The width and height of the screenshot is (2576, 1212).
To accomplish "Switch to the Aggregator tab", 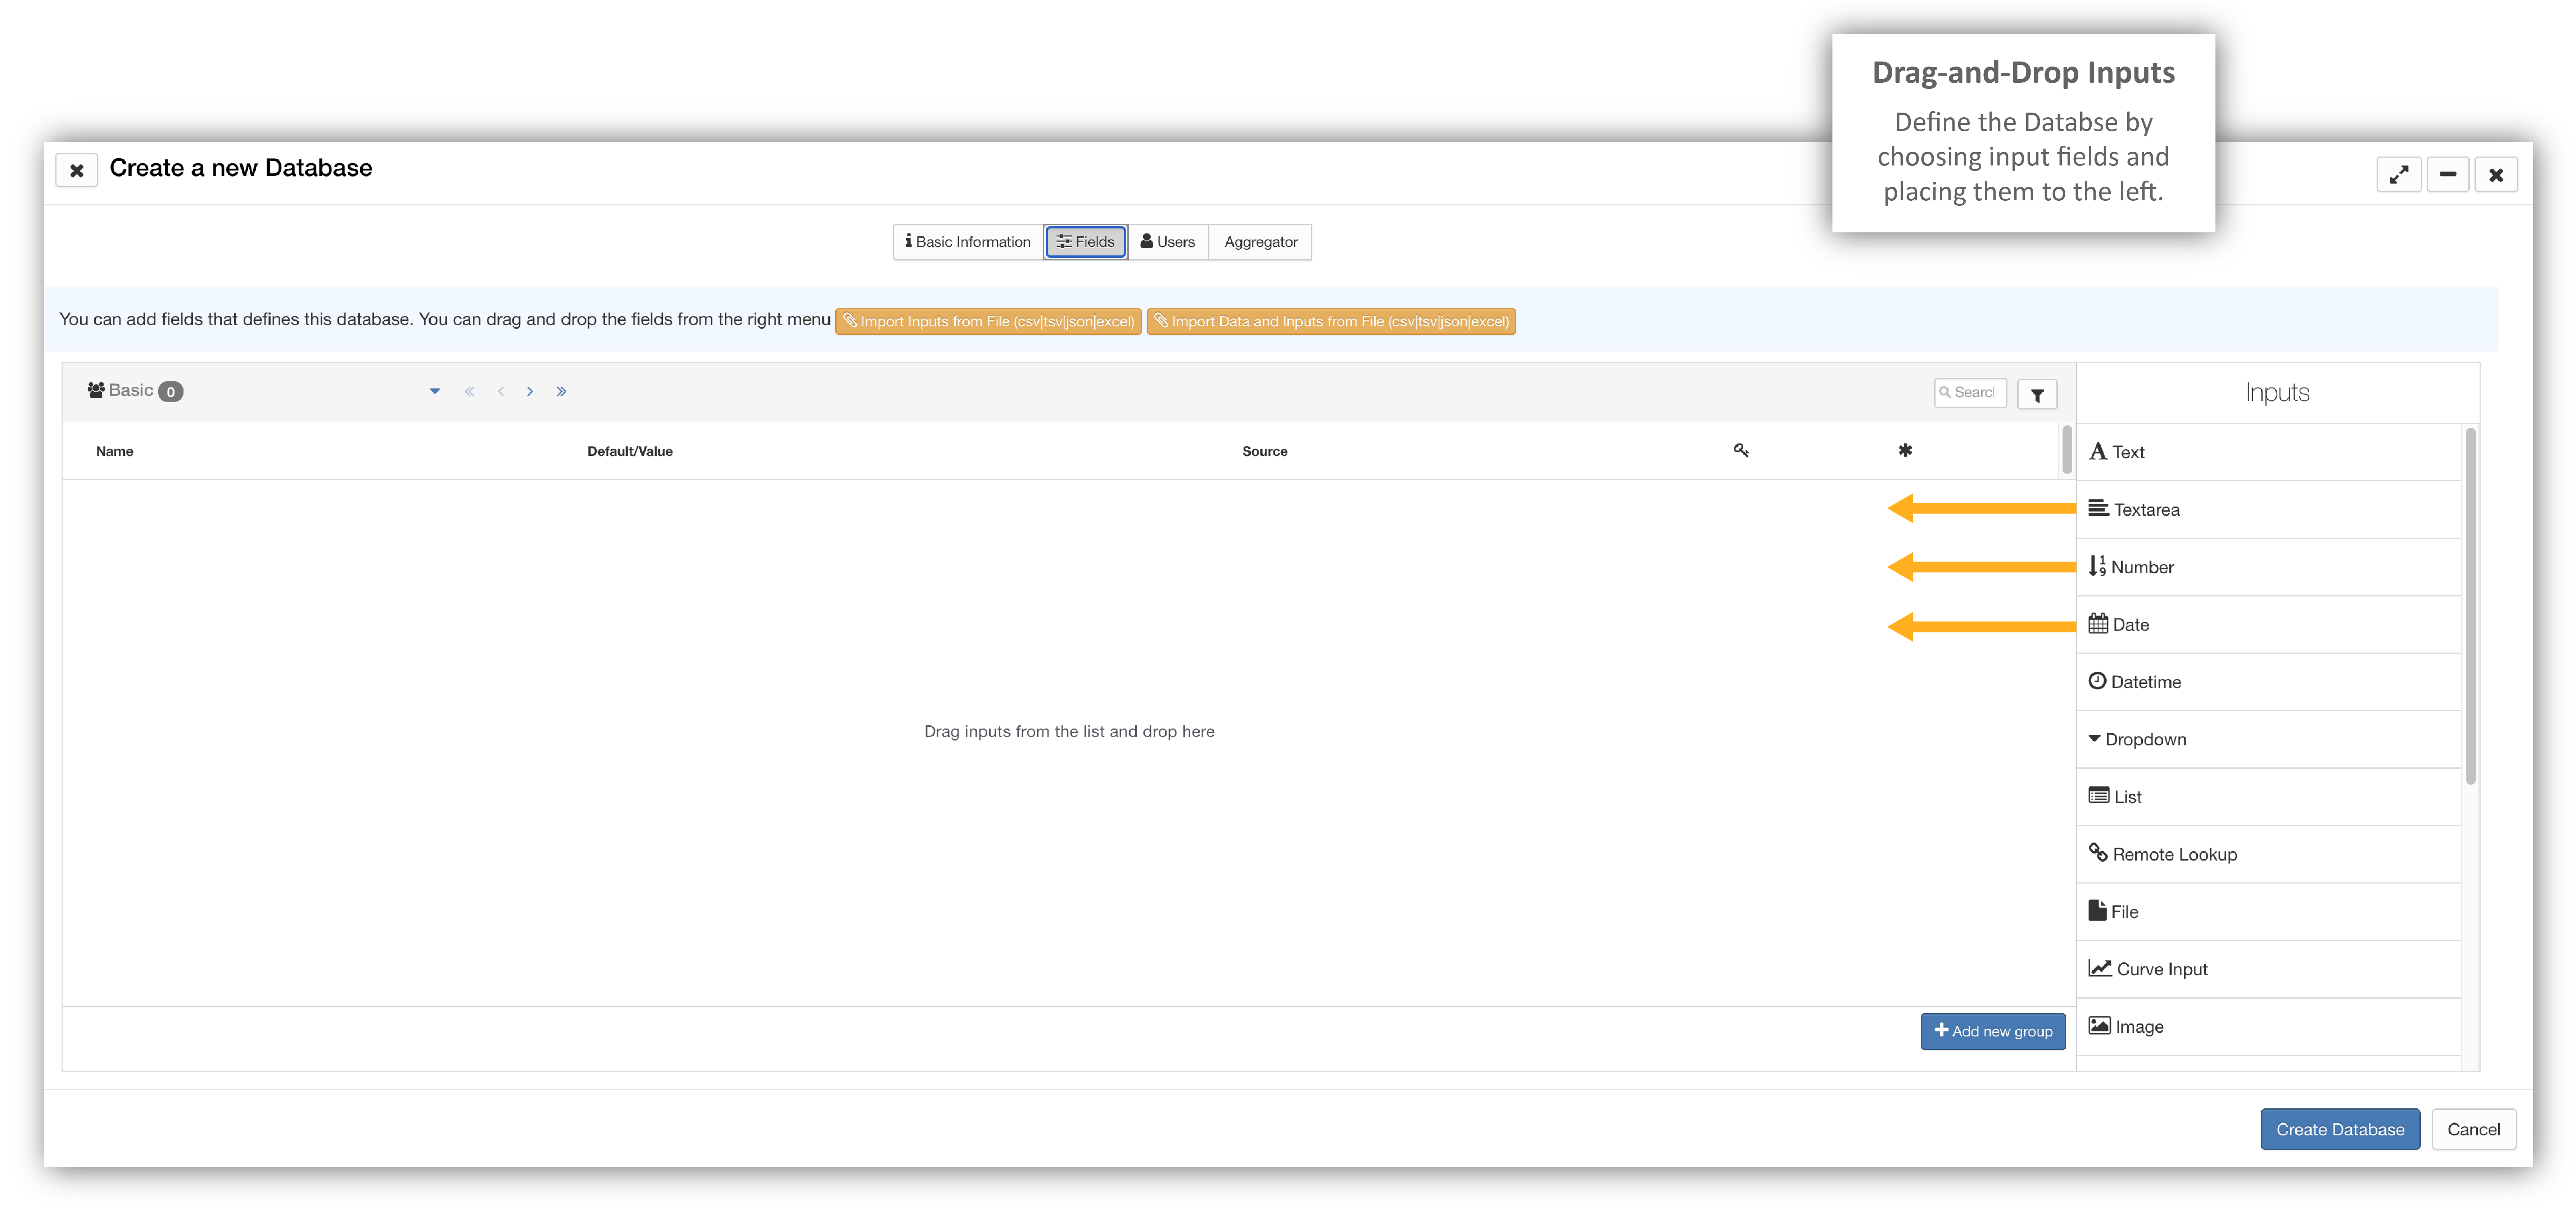I will (1260, 242).
